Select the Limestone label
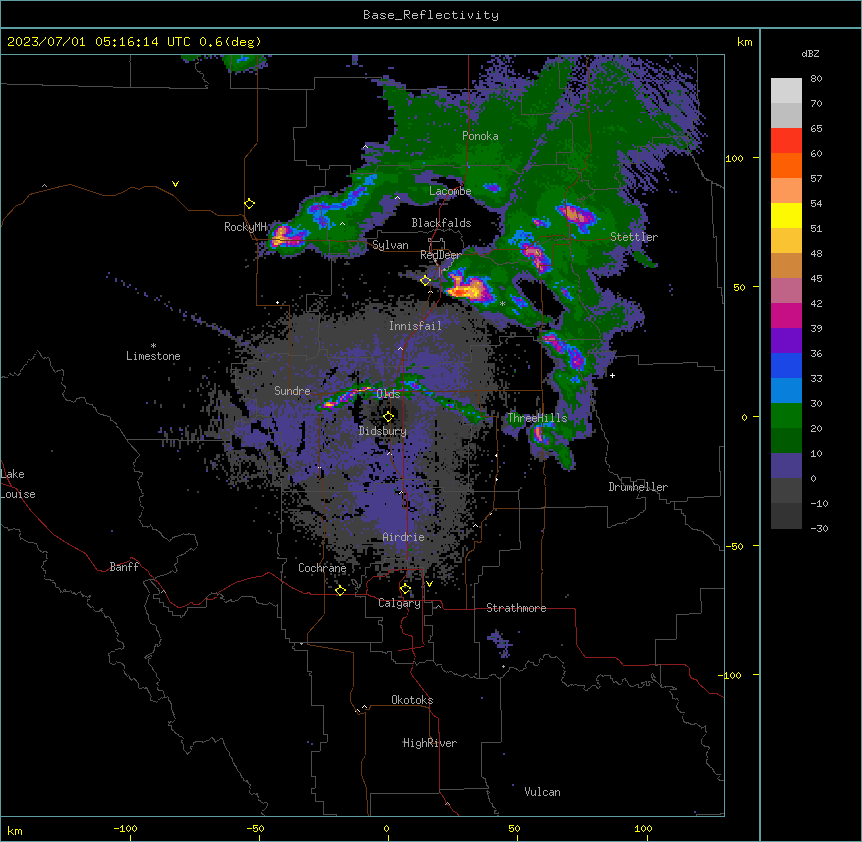862x842 pixels. coord(153,356)
